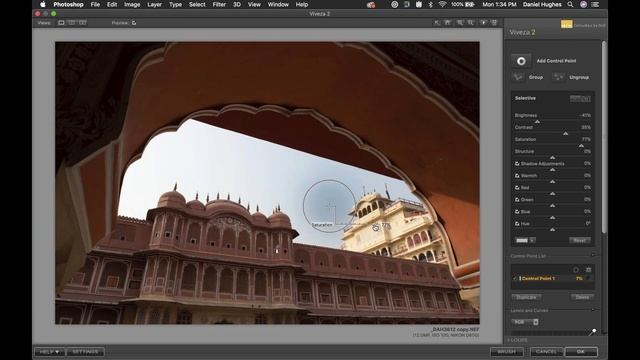Viewport: 640px width, 360px height.
Task: Click the Saturation slider handle in panel
Action: click(x=581, y=146)
